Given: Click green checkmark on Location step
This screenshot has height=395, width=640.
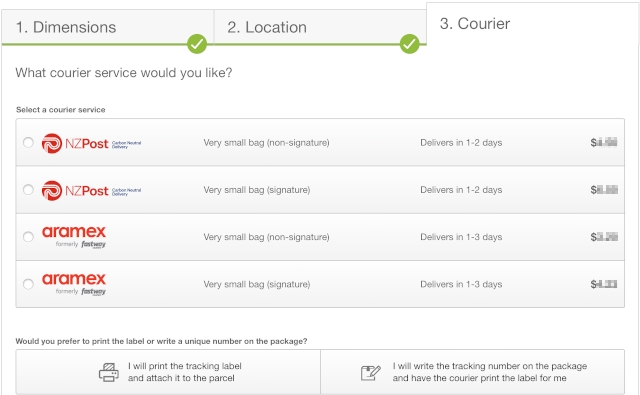Looking at the screenshot, I should (x=409, y=44).
